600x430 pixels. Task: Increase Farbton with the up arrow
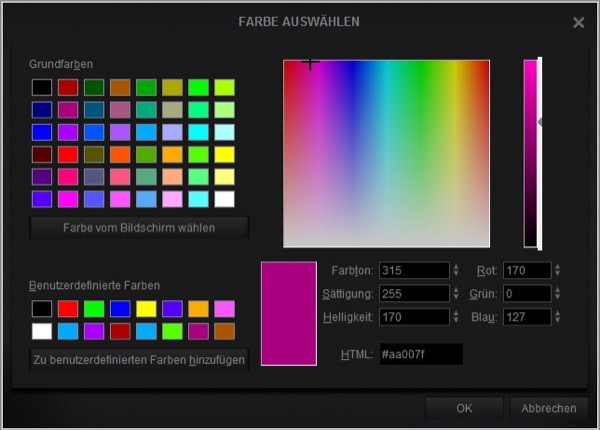(x=456, y=266)
